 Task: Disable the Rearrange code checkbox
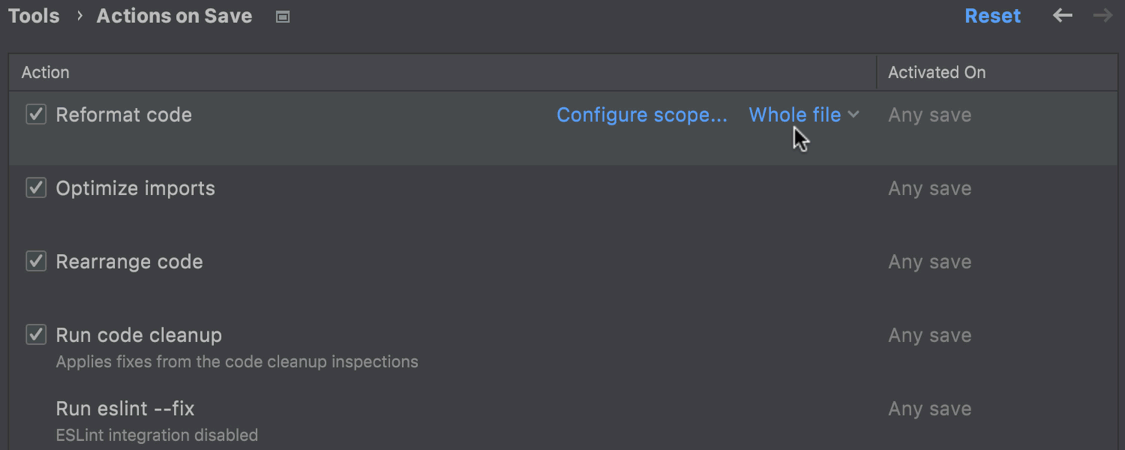click(x=36, y=261)
